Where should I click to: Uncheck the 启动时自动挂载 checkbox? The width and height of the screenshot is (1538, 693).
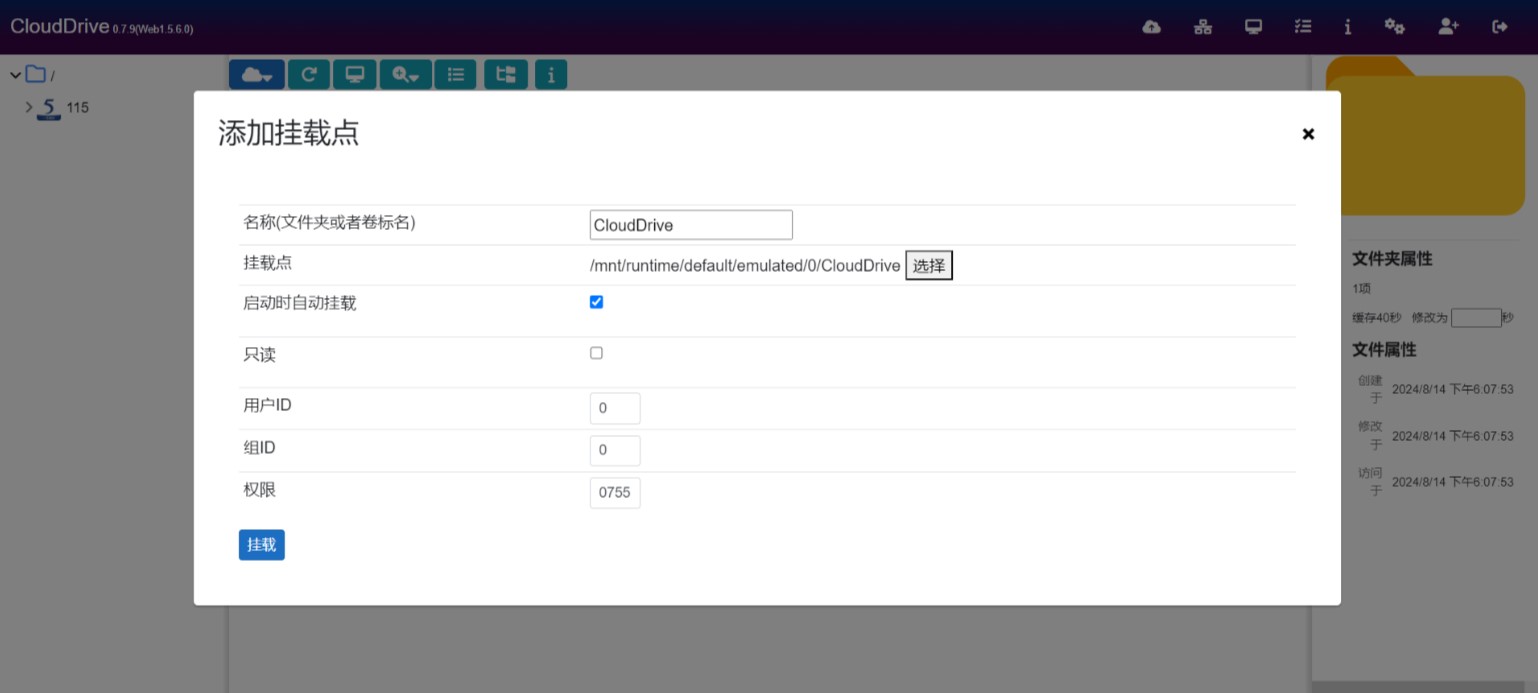597,302
